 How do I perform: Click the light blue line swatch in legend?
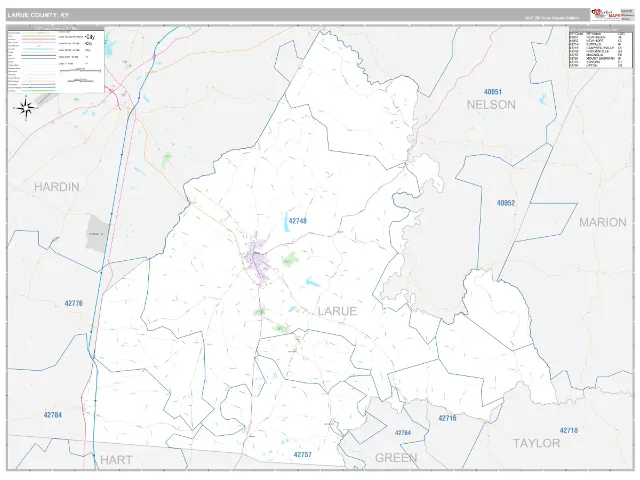(x=39, y=49)
